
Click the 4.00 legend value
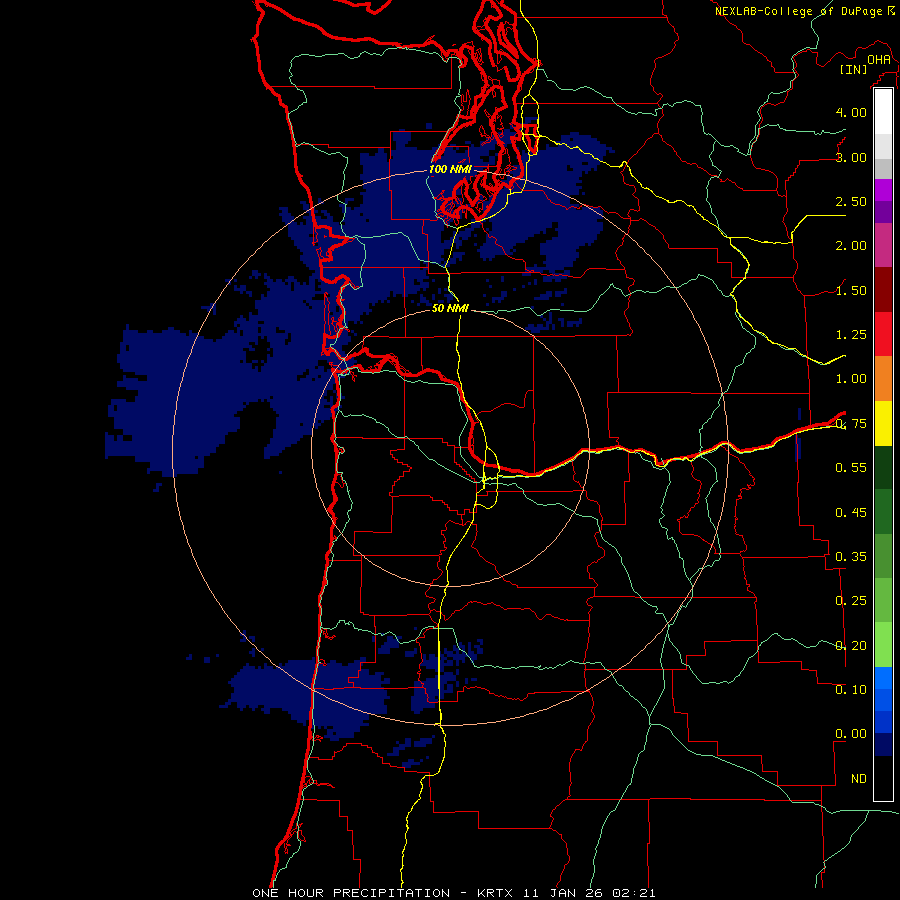point(851,112)
